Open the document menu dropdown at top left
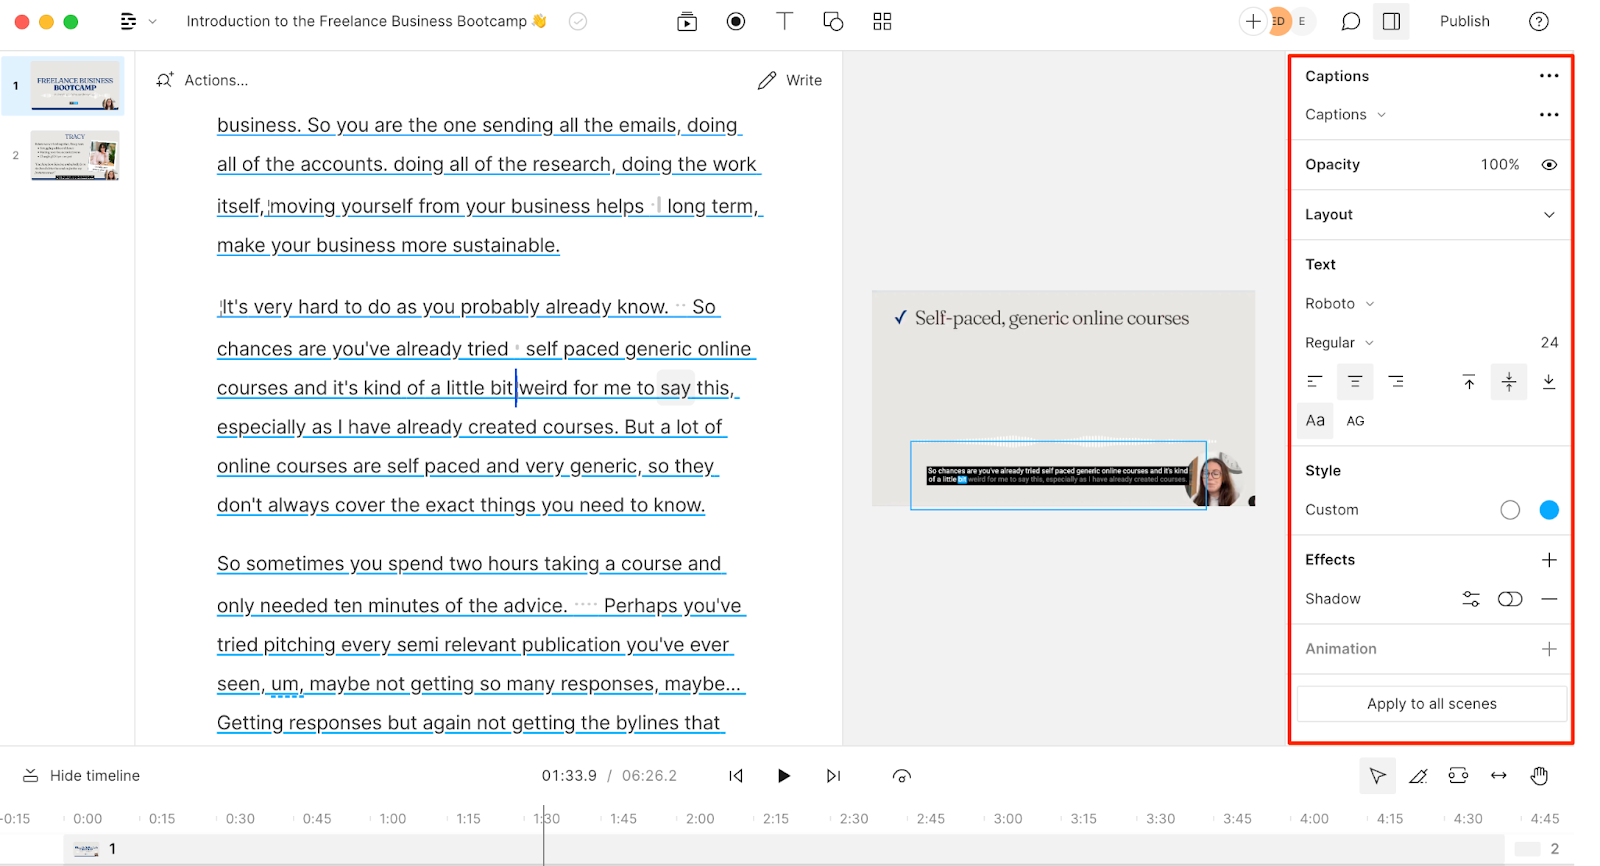The height and width of the screenshot is (866, 1600). click(x=138, y=21)
